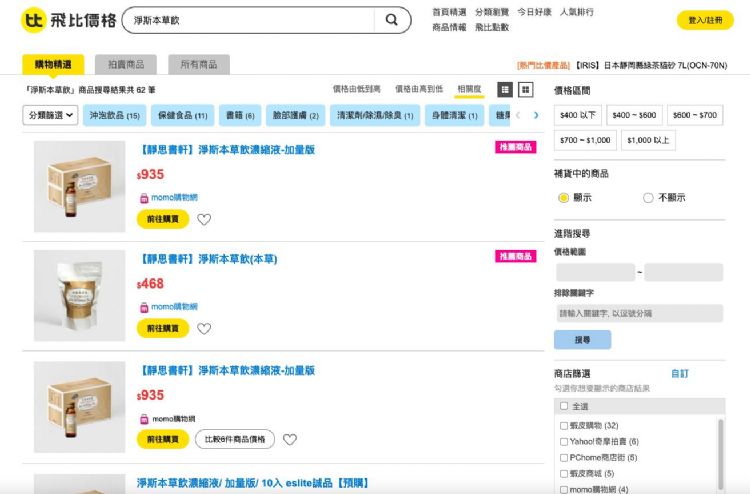The width and height of the screenshot is (750, 494).
Task: Open 分類瀏覽 navigation item
Action: coord(492,12)
